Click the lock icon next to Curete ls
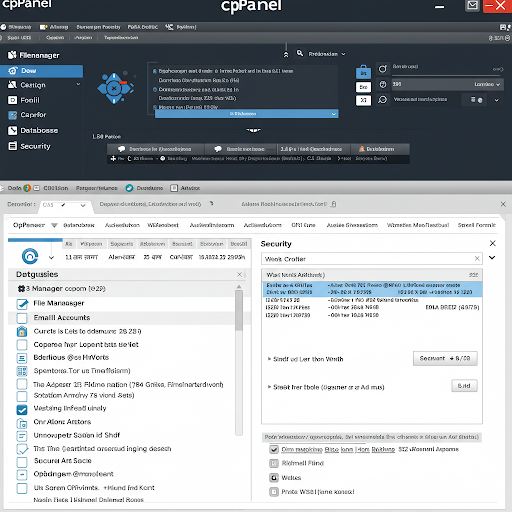The width and height of the screenshot is (512, 512). coord(22,331)
